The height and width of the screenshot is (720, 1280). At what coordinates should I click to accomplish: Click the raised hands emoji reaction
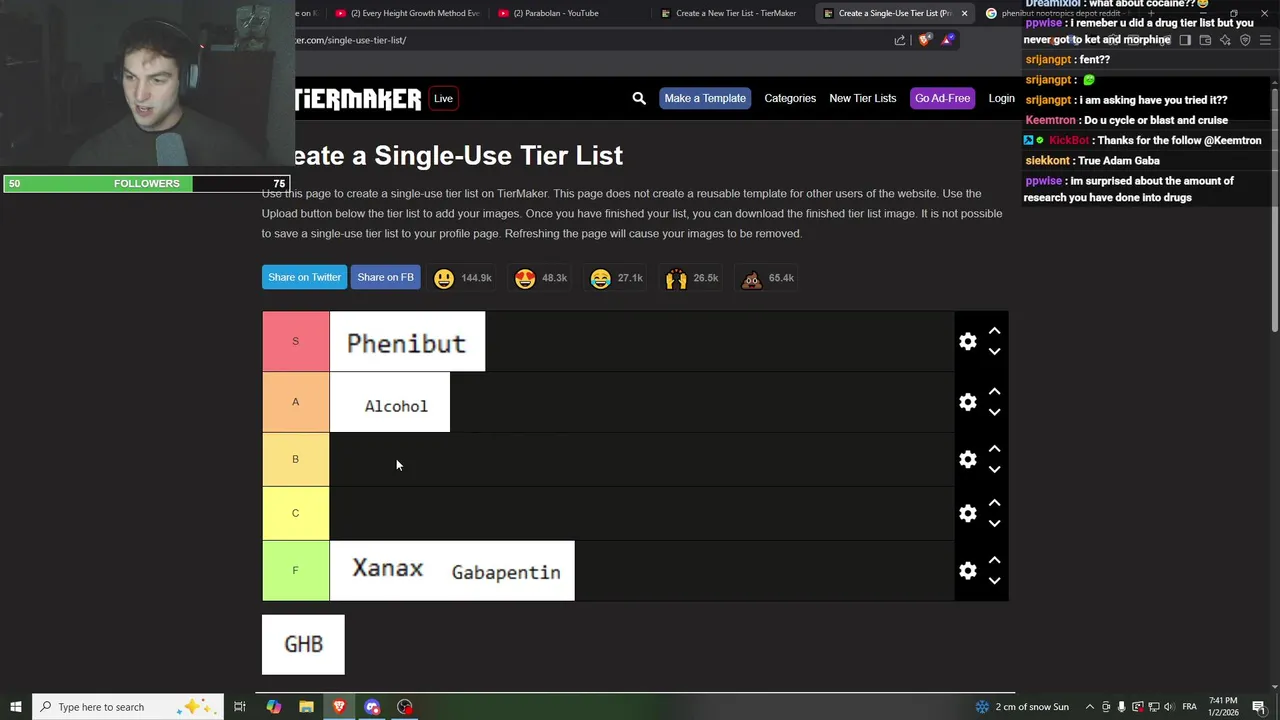point(676,278)
